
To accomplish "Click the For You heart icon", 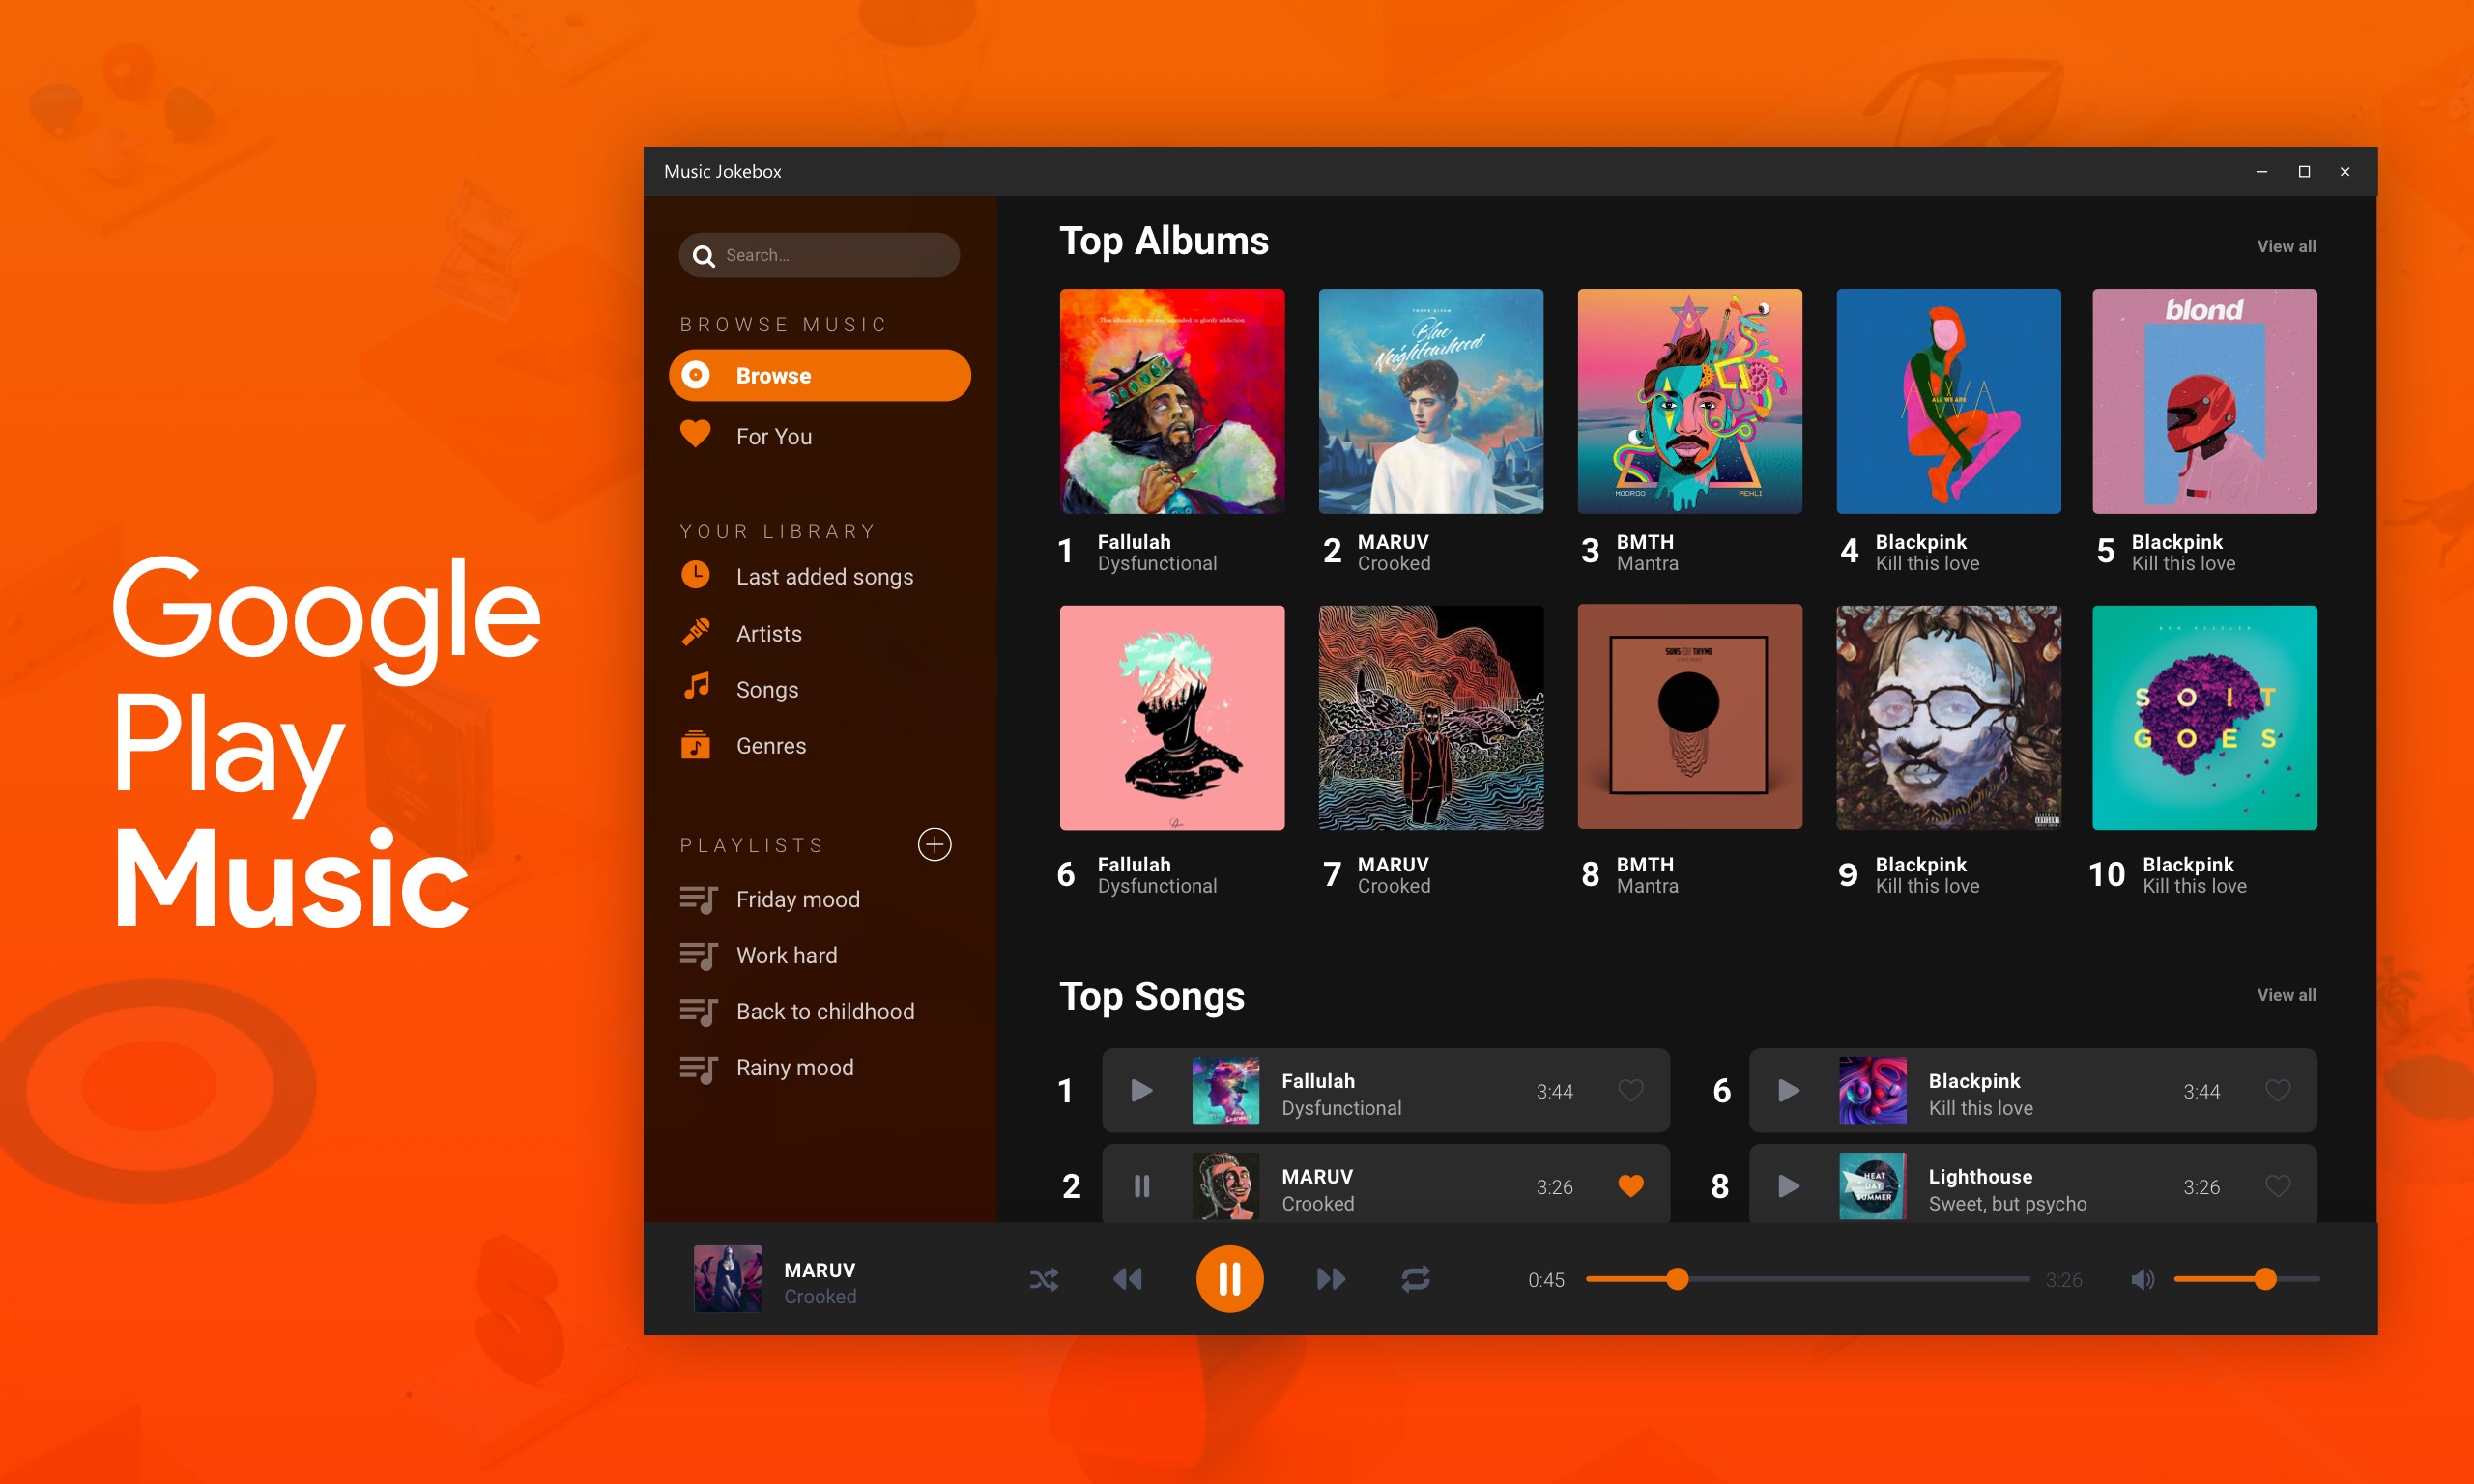I will [695, 434].
